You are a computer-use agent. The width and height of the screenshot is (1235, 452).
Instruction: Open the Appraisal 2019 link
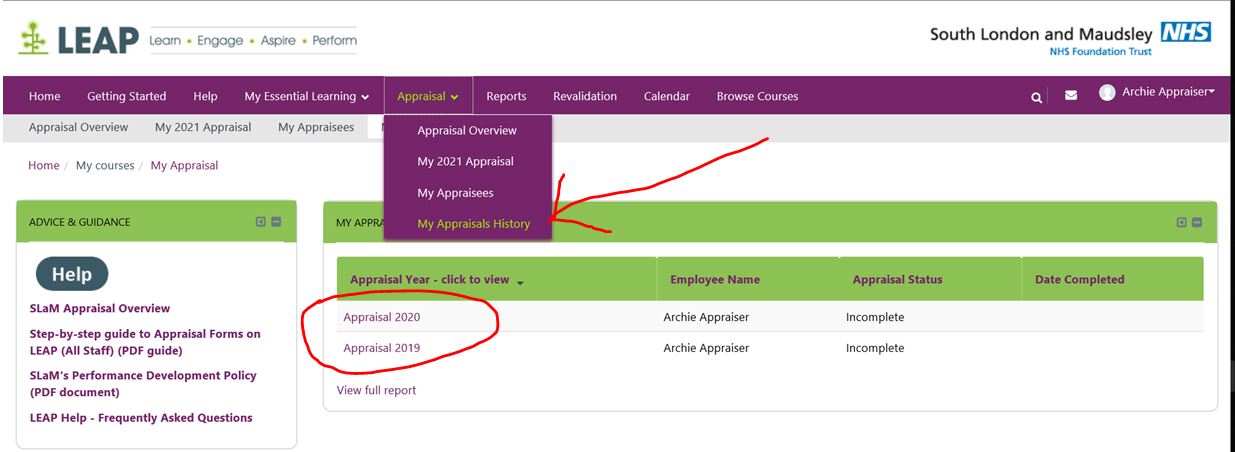coord(381,348)
